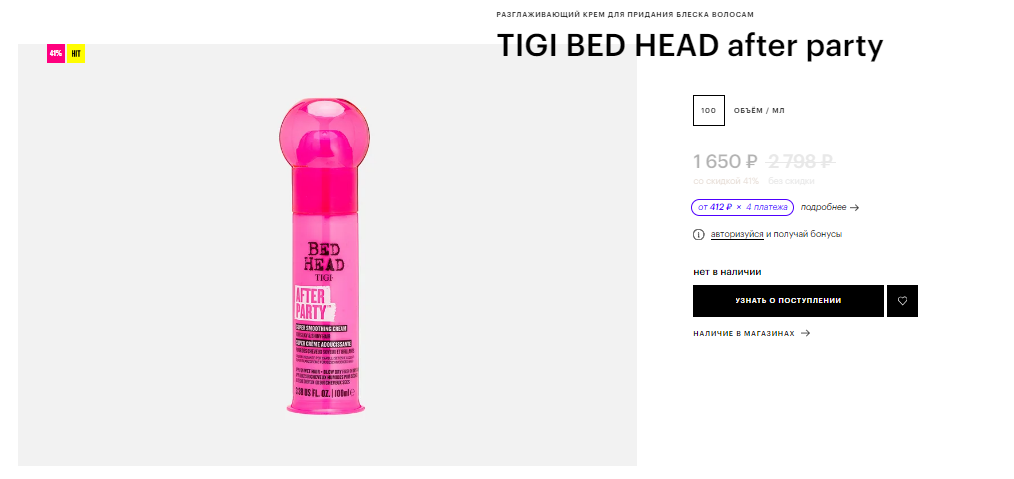The image size is (1014, 479).
Task: Click the 'ОБЪЁМ / МЛ' label
Action: (x=759, y=111)
